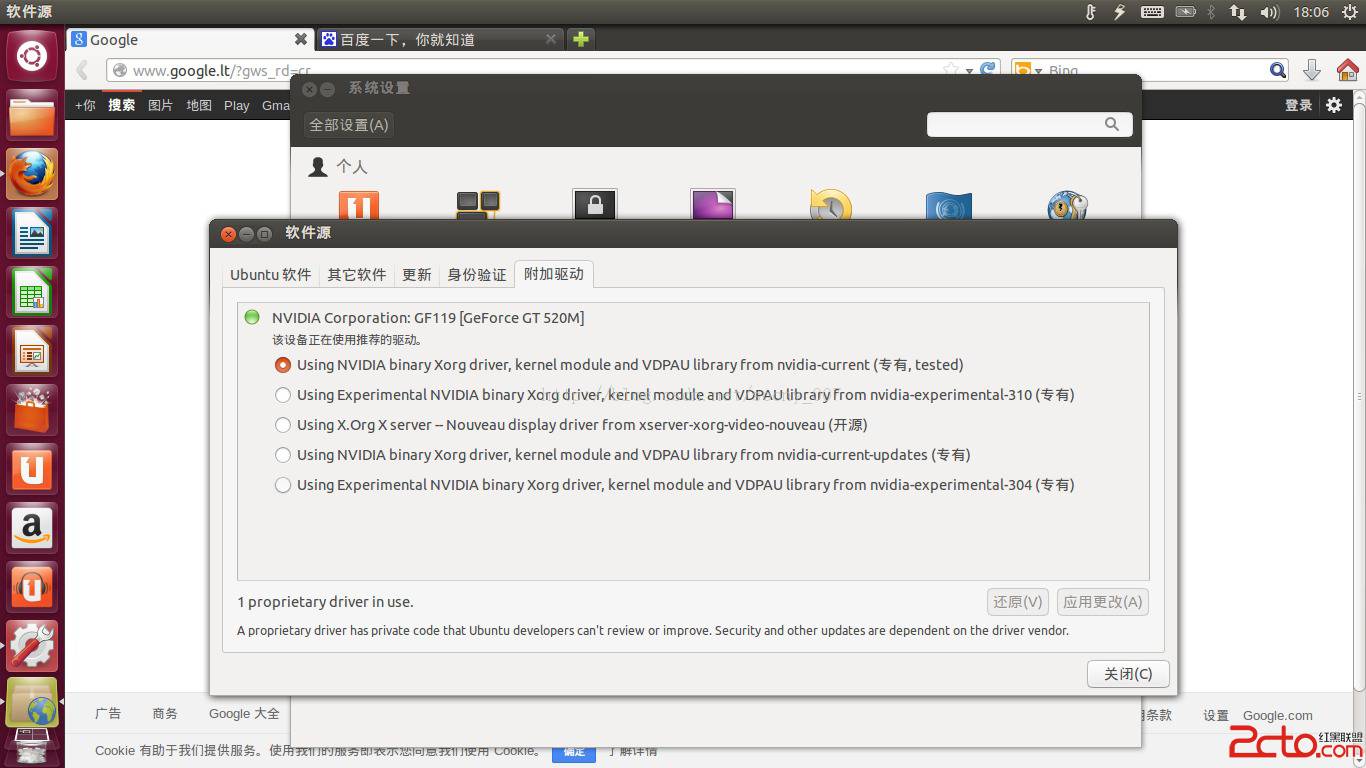Click the temperature indicator in top panel

pyautogui.click(x=1091, y=12)
